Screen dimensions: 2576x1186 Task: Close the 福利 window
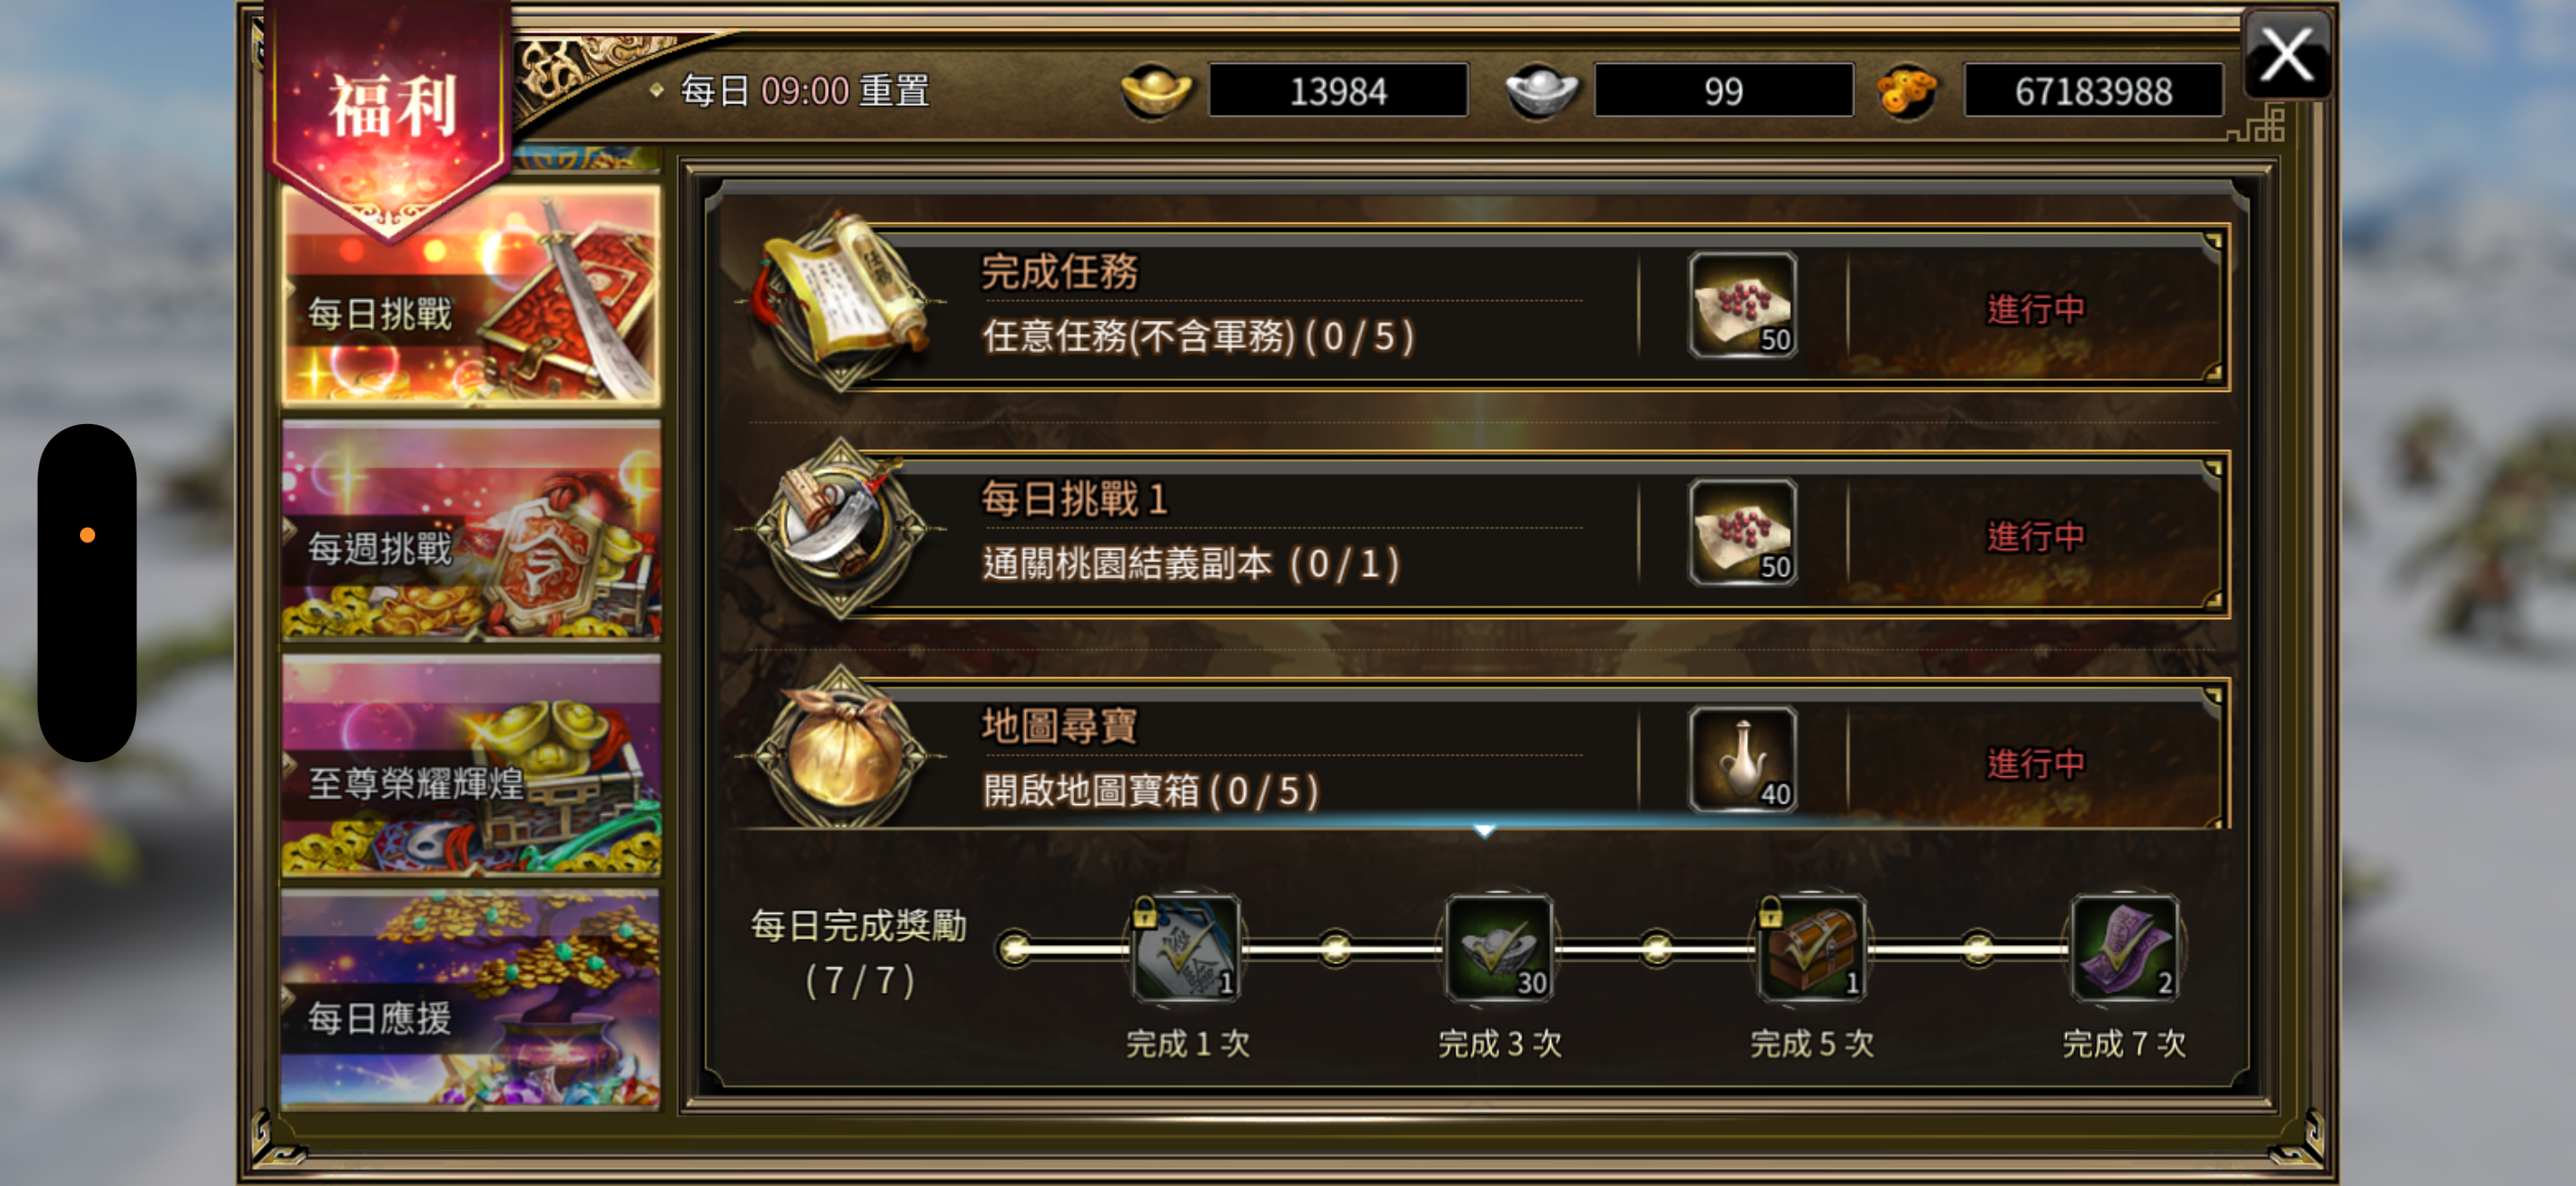tap(2287, 54)
